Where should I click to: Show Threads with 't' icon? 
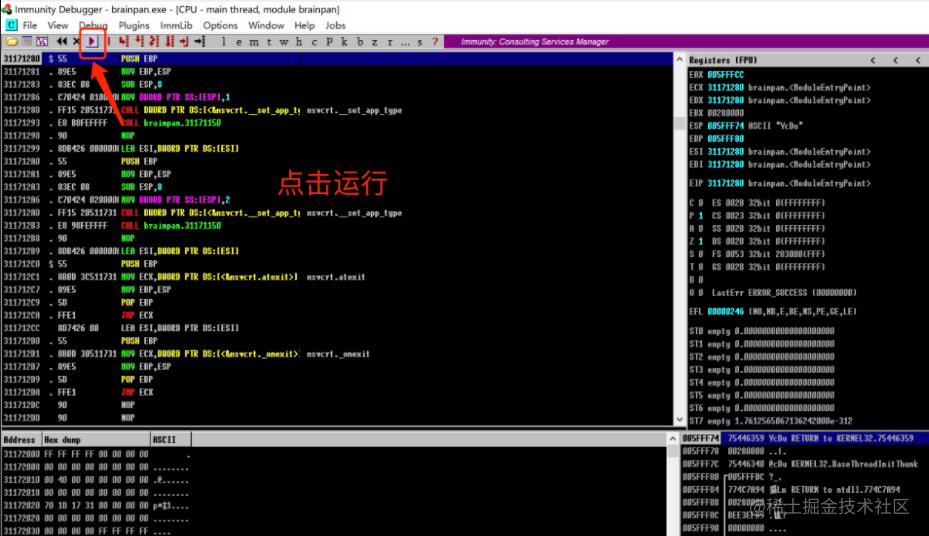click(269, 41)
